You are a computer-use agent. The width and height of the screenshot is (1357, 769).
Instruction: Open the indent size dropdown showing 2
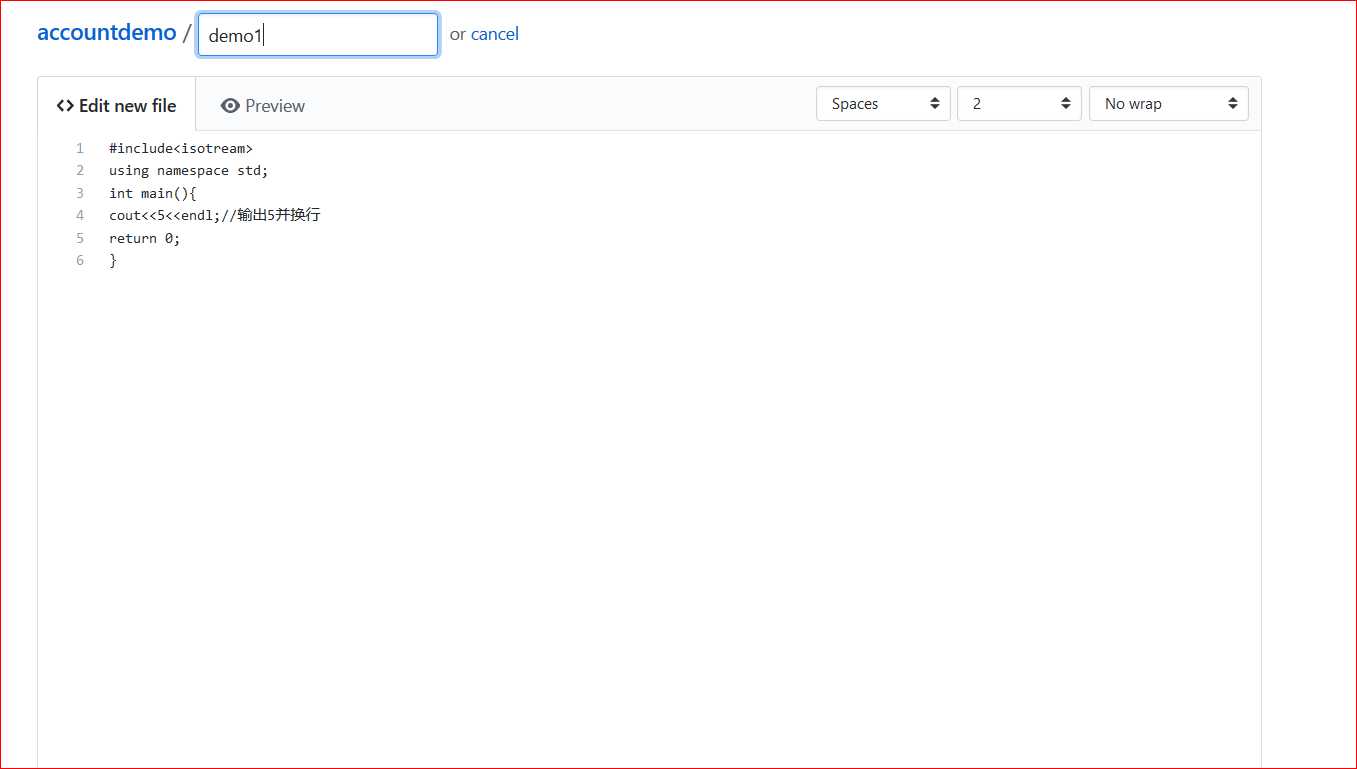[1019, 104]
